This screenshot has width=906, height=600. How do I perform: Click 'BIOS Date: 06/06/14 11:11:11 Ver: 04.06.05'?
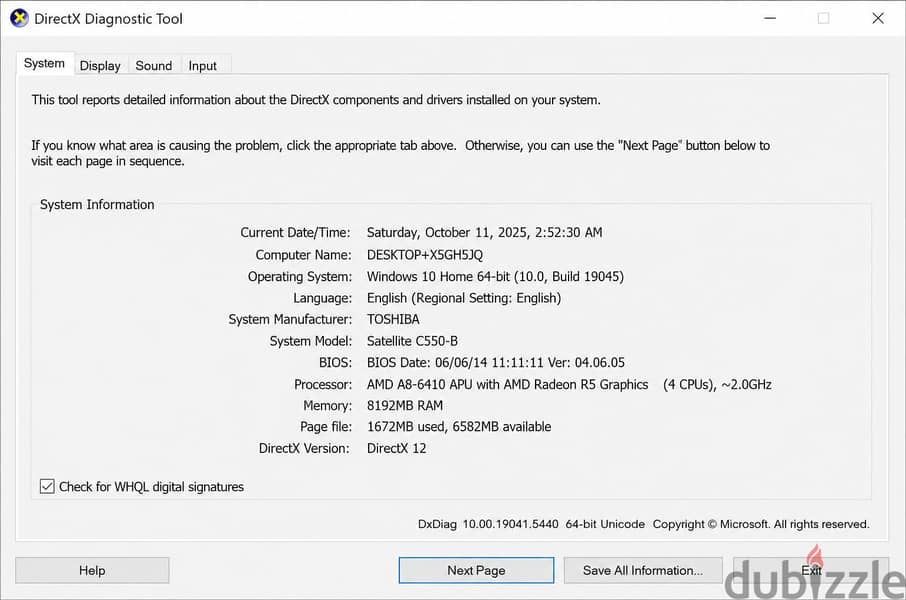click(496, 362)
